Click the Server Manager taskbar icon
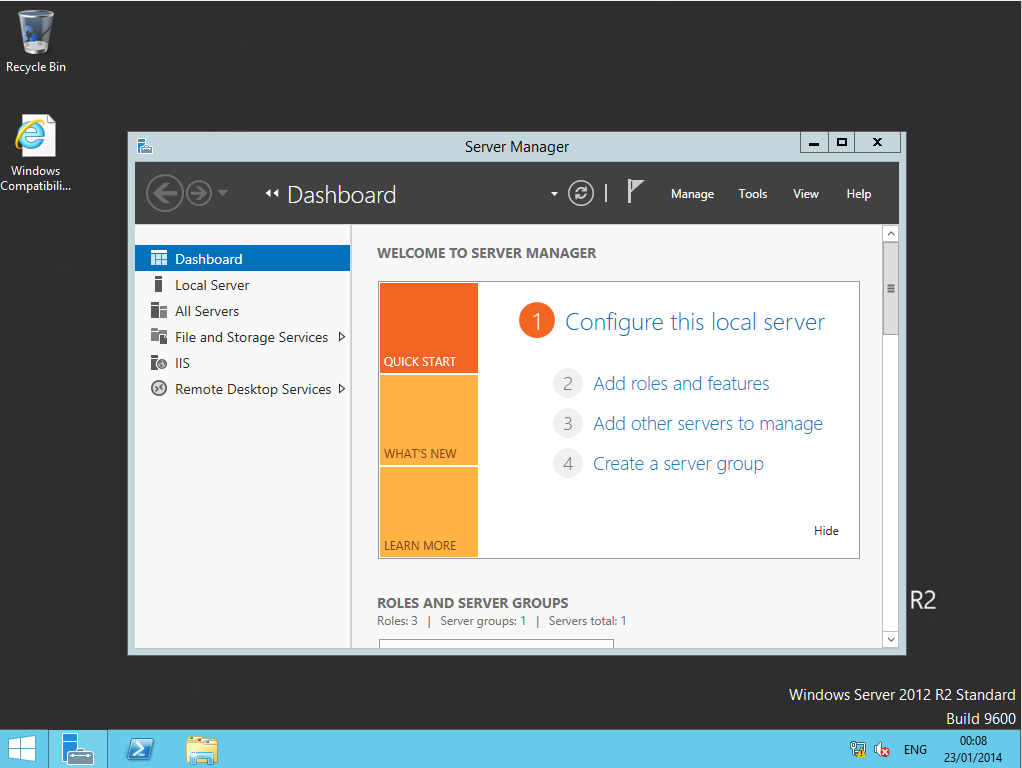 (x=78, y=748)
